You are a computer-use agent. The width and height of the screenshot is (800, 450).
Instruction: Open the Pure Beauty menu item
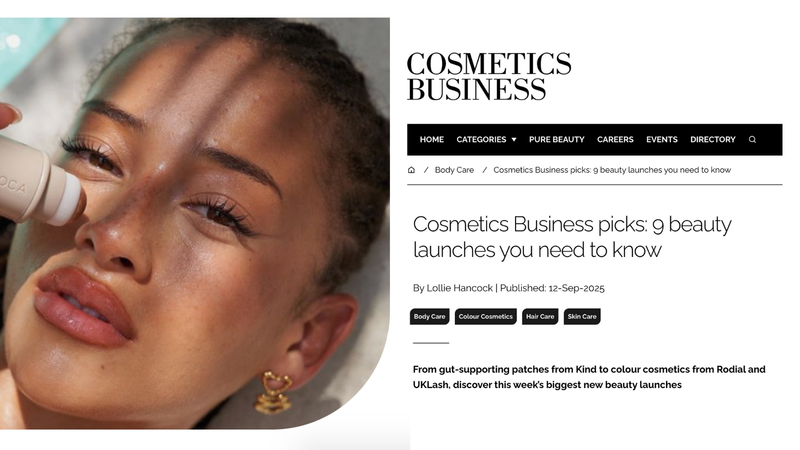557,139
